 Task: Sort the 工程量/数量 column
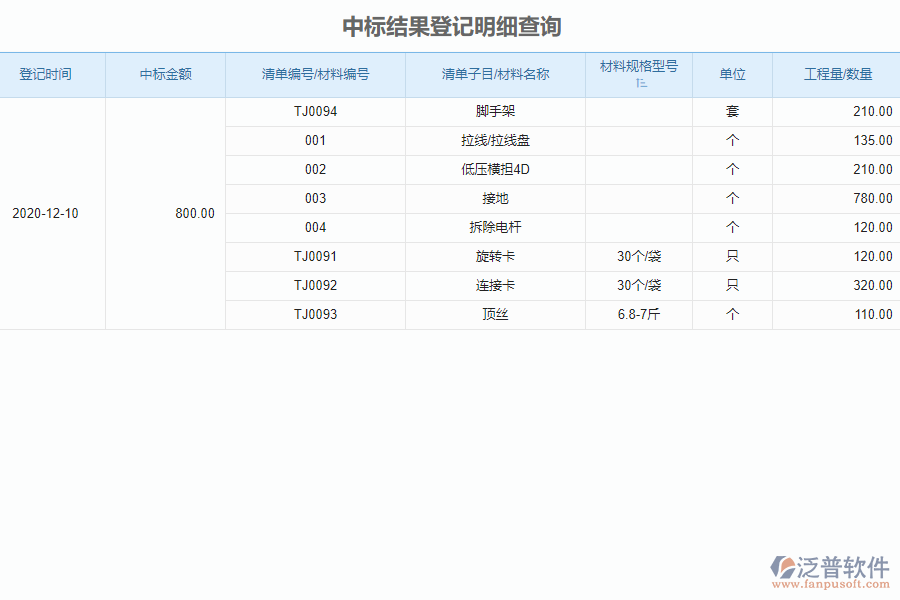click(836, 74)
